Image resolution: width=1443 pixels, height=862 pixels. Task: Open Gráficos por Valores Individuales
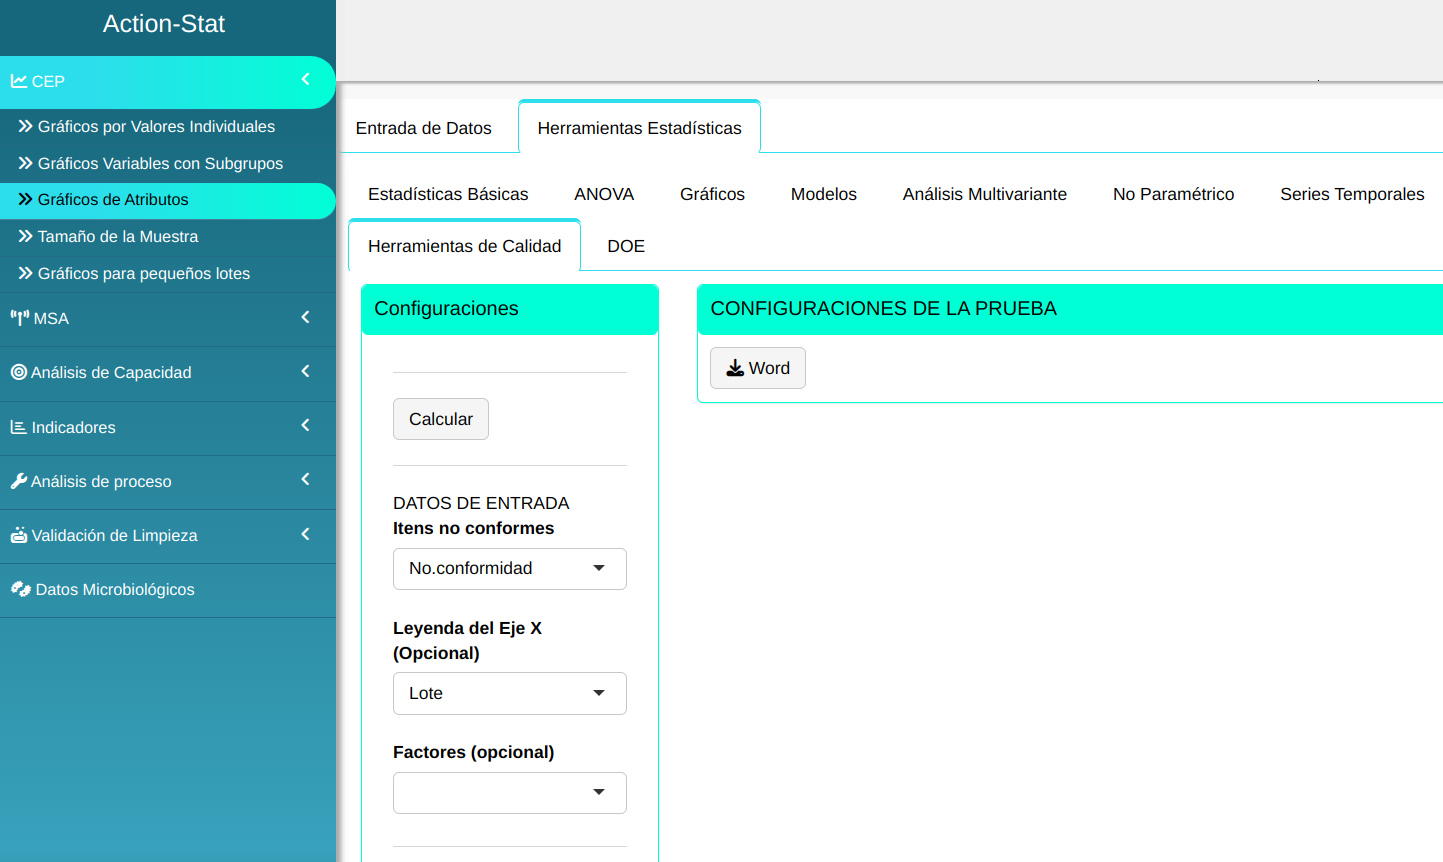(156, 126)
